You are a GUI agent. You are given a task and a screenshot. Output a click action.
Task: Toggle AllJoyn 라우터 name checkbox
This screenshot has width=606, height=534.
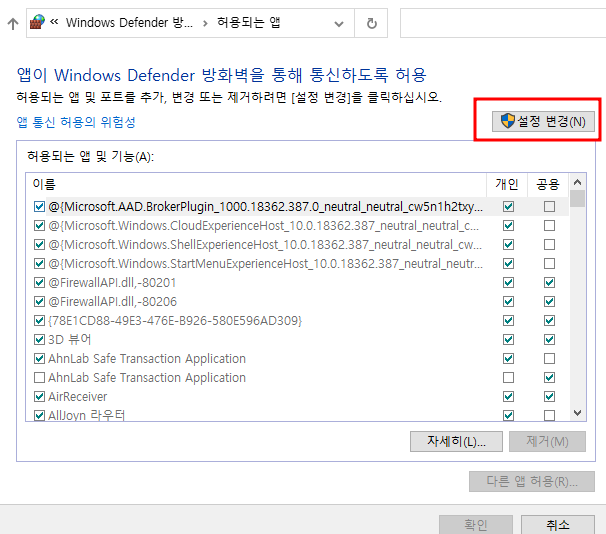[39, 415]
